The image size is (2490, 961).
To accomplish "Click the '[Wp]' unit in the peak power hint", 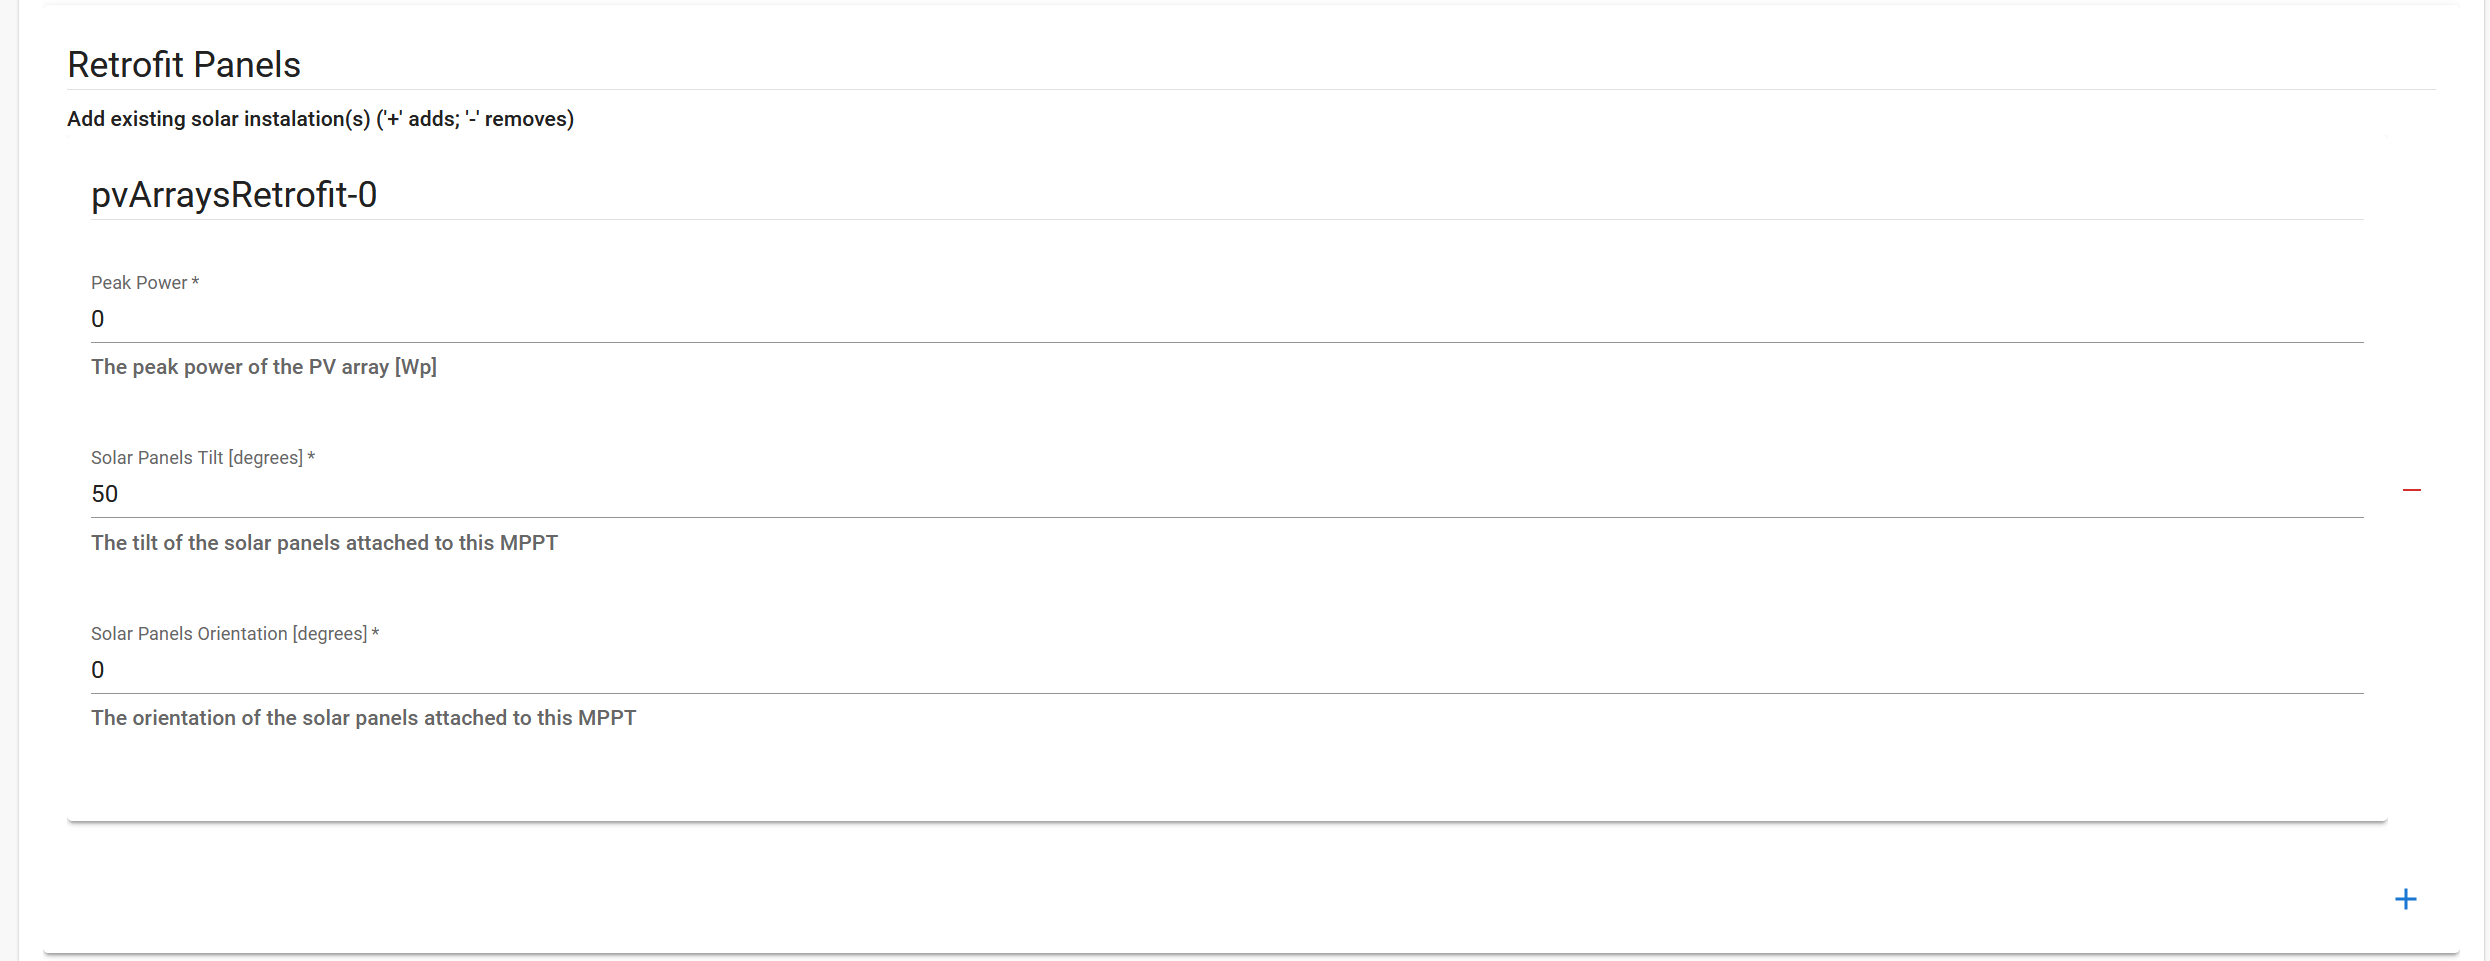I will coord(416,367).
